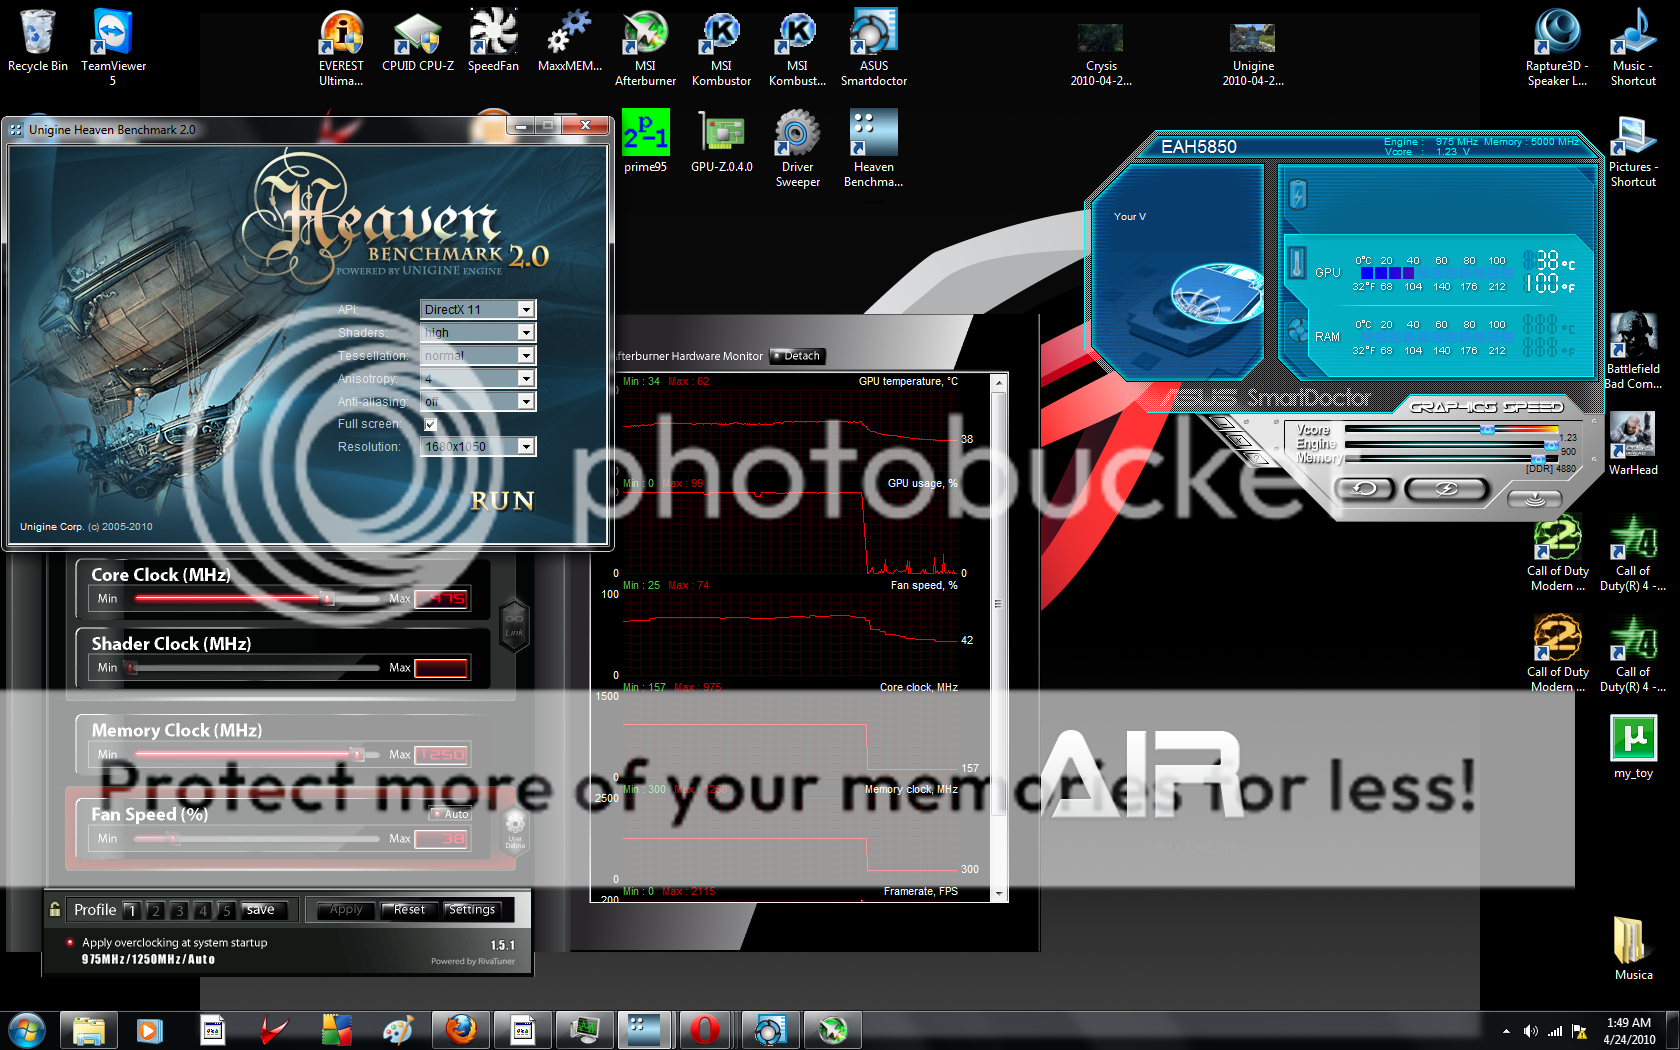Click the Fan Speed value field 38
Image resolution: width=1680 pixels, height=1050 pixels.
pyautogui.click(x=441, y=838)
